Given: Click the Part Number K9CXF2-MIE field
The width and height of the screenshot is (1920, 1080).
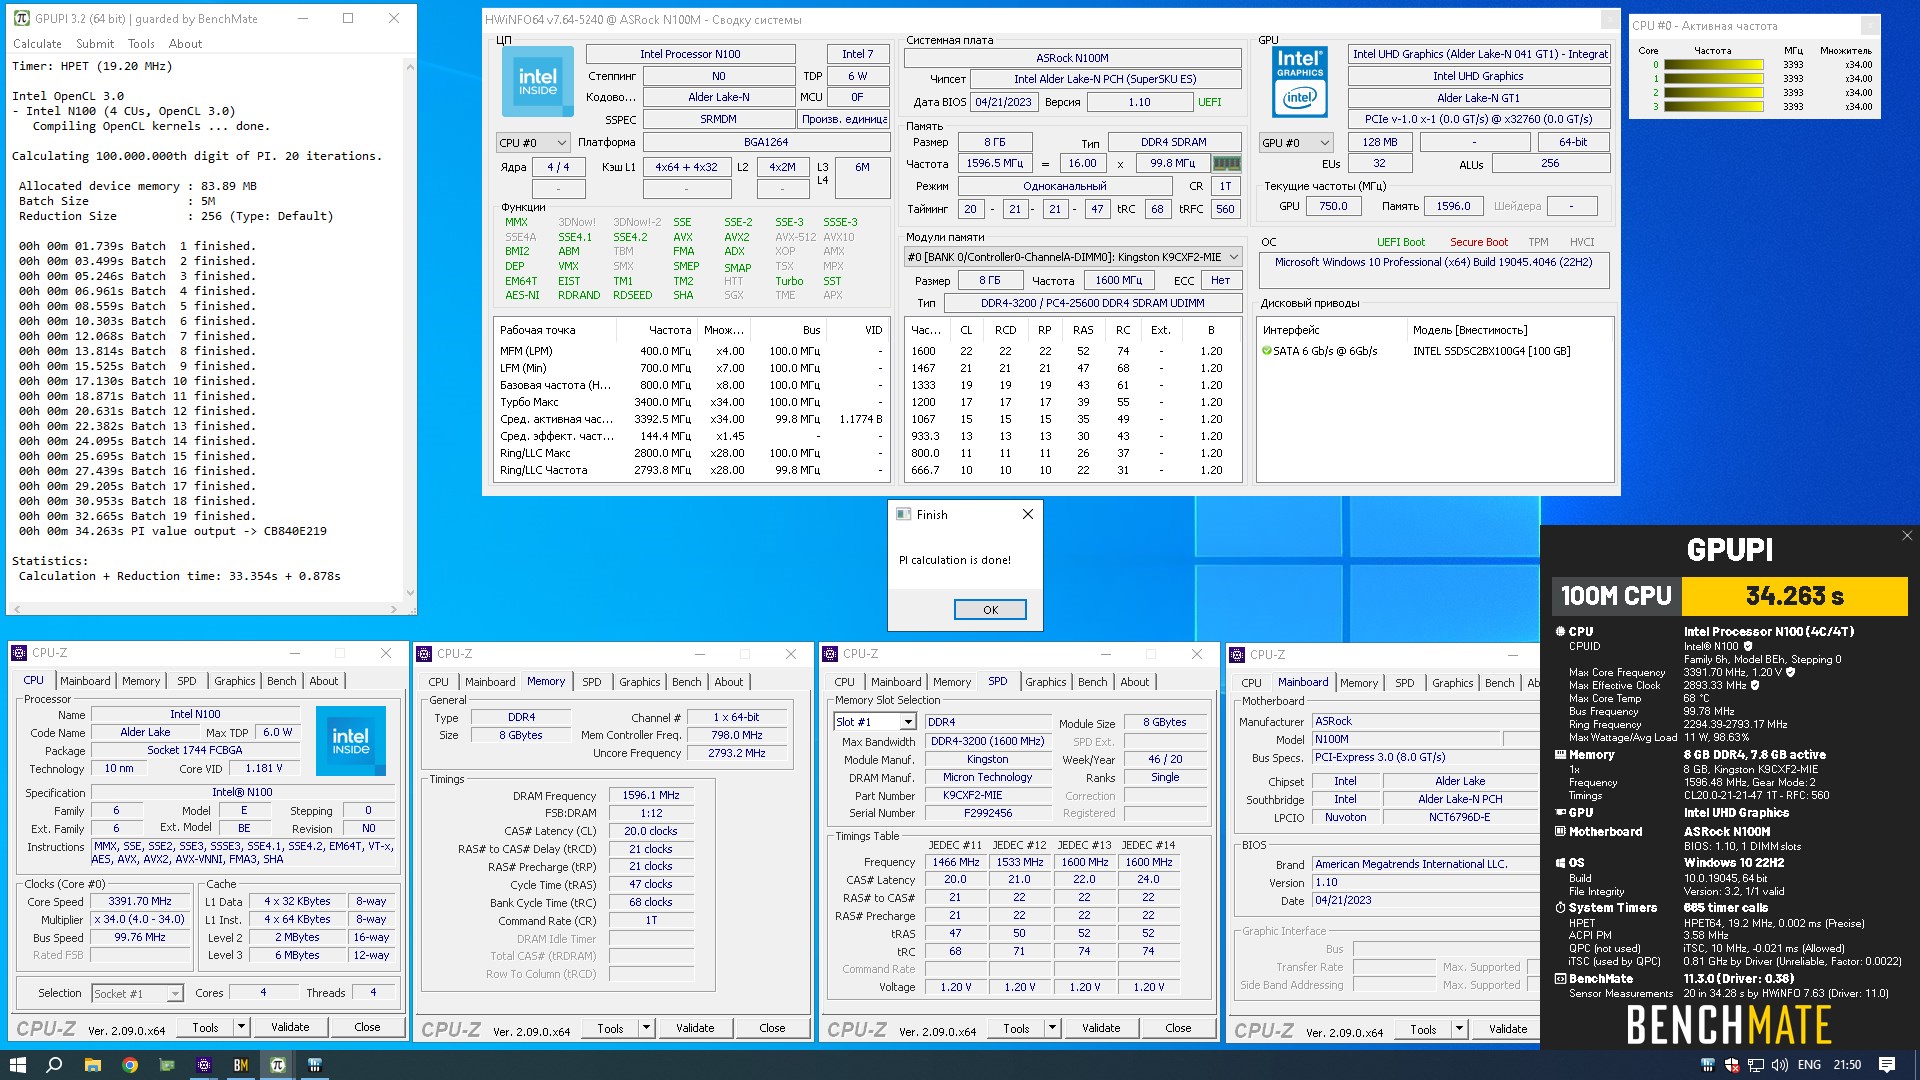Looking at the screenshot, I should pos(987,796).
